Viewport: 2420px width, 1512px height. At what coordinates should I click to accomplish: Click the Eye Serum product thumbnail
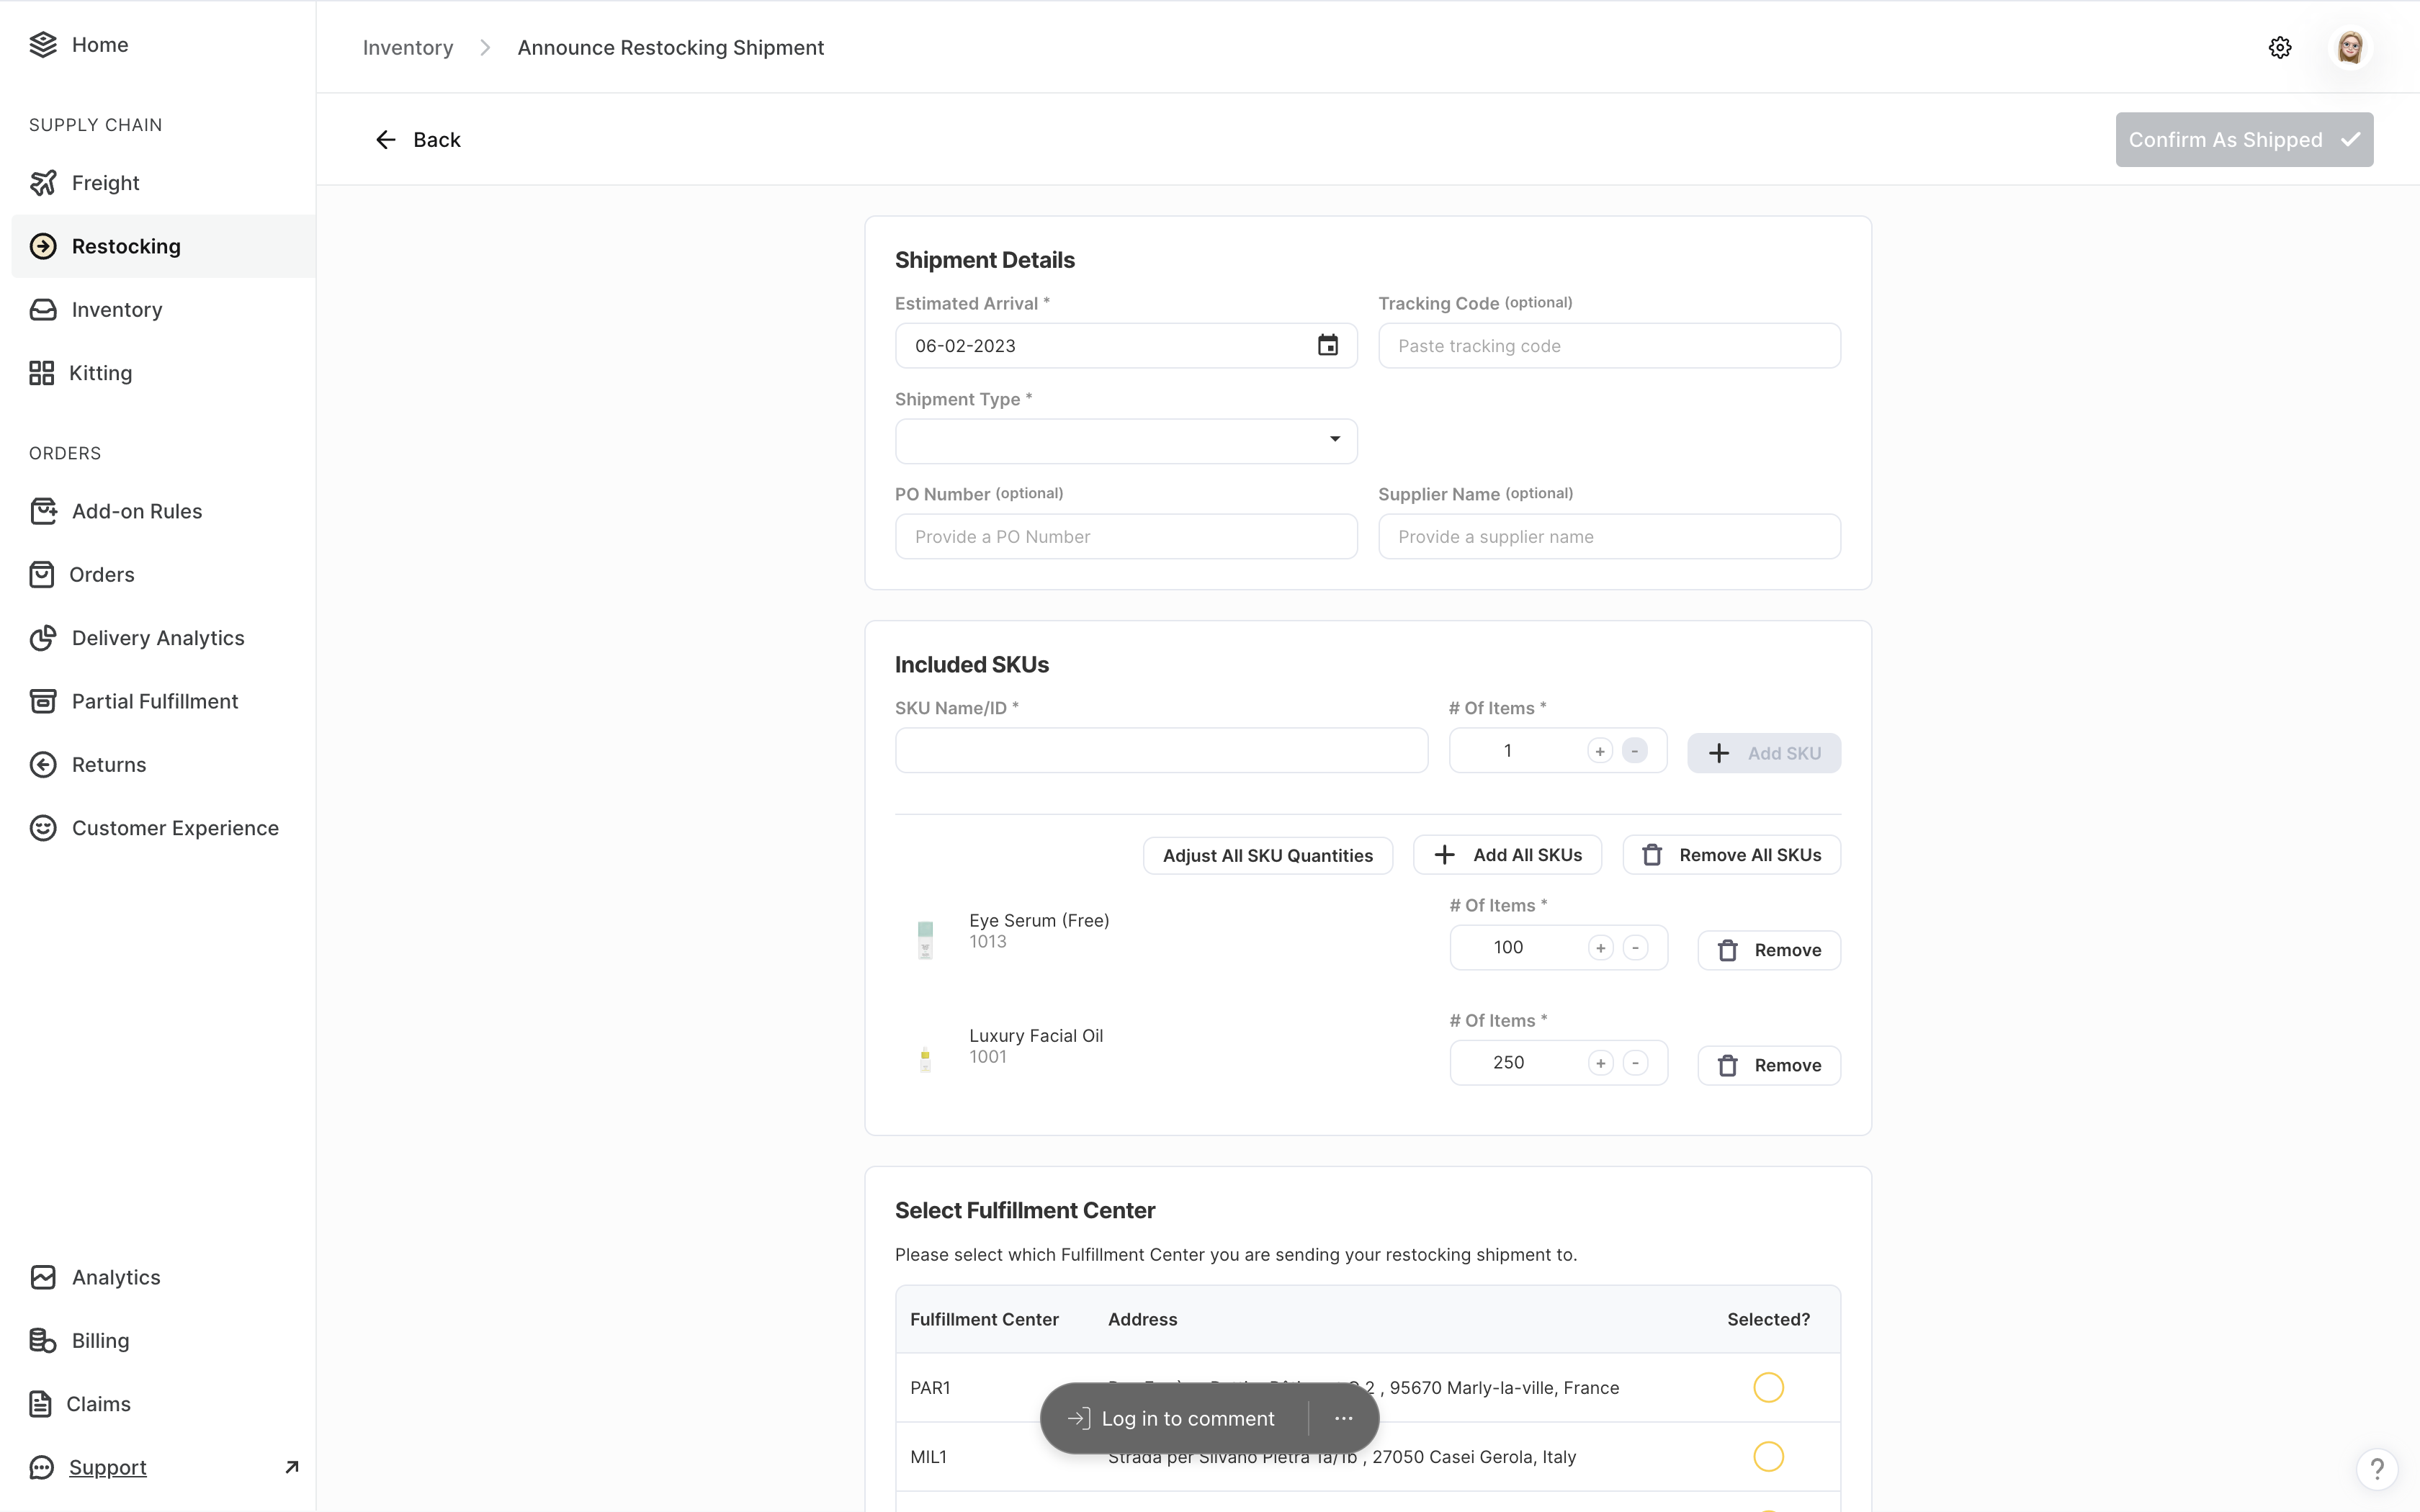(925, 939)
